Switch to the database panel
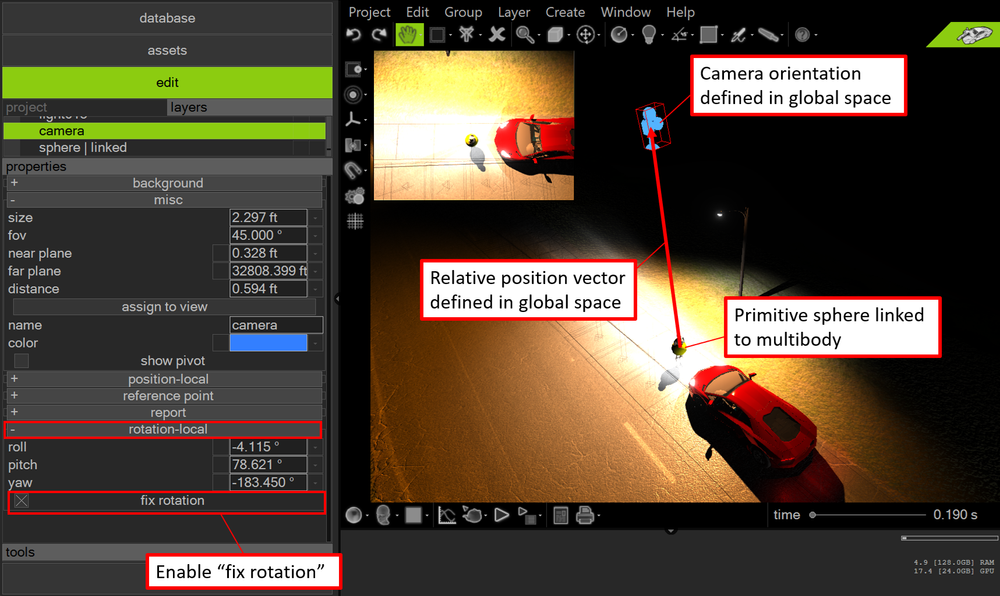The height and width of the screenshot is (596, 1000). point(167,18)
